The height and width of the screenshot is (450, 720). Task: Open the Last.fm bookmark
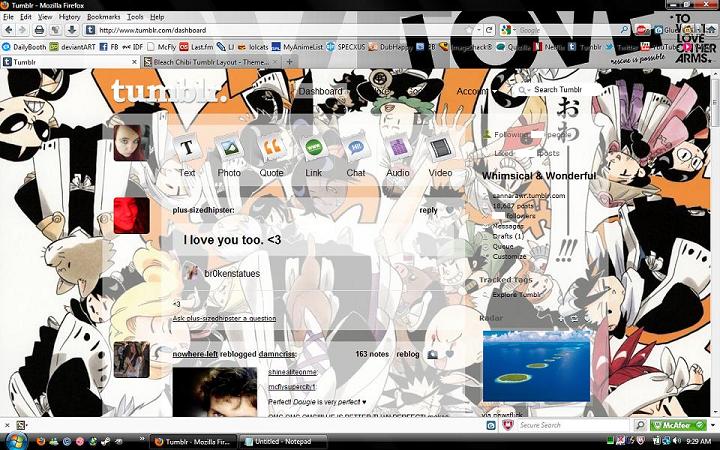tap(196, 47)
